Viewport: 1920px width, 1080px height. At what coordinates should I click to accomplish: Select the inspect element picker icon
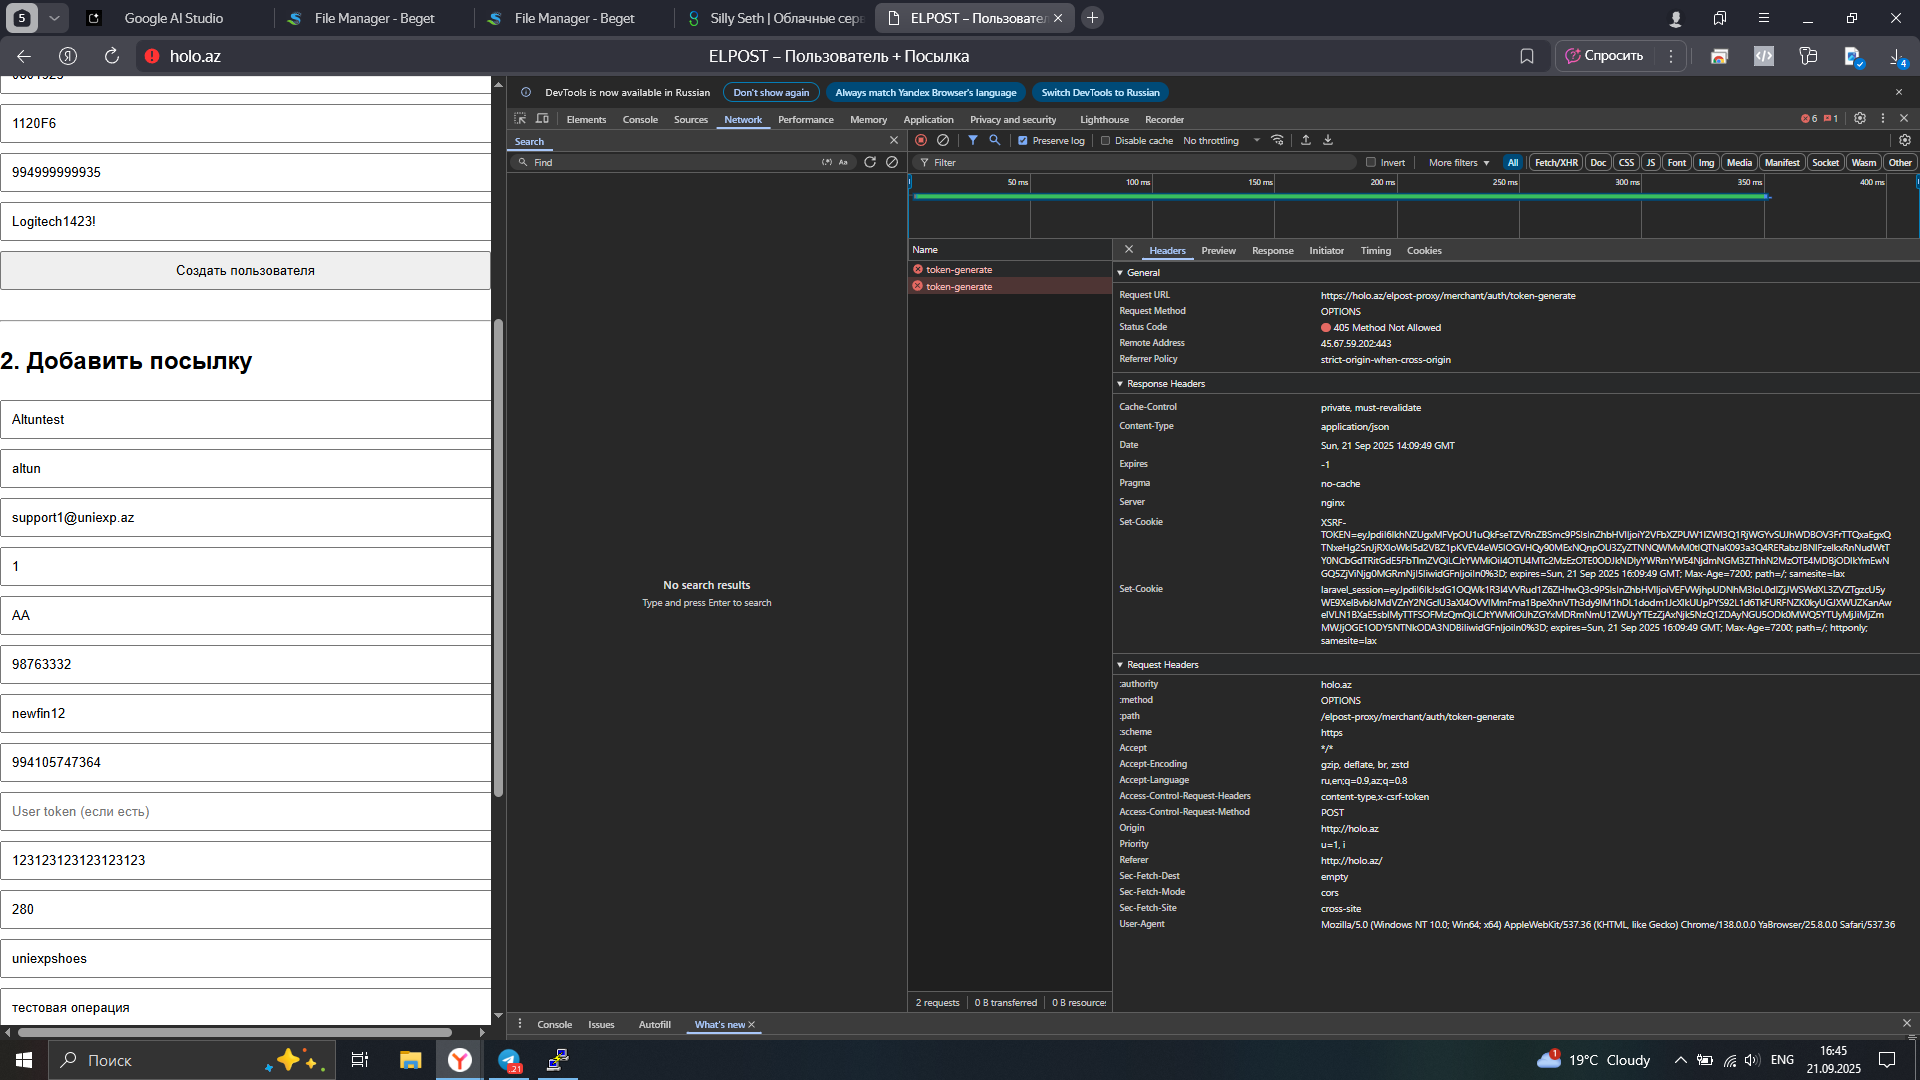tap(520, 119)
